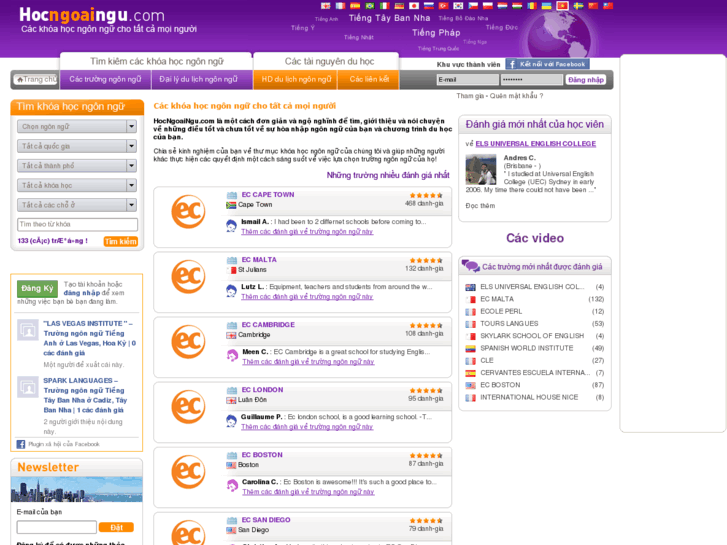Go to home via Trang chủ
This screenshot has height=545, width=727.
(x=35, y=79)
